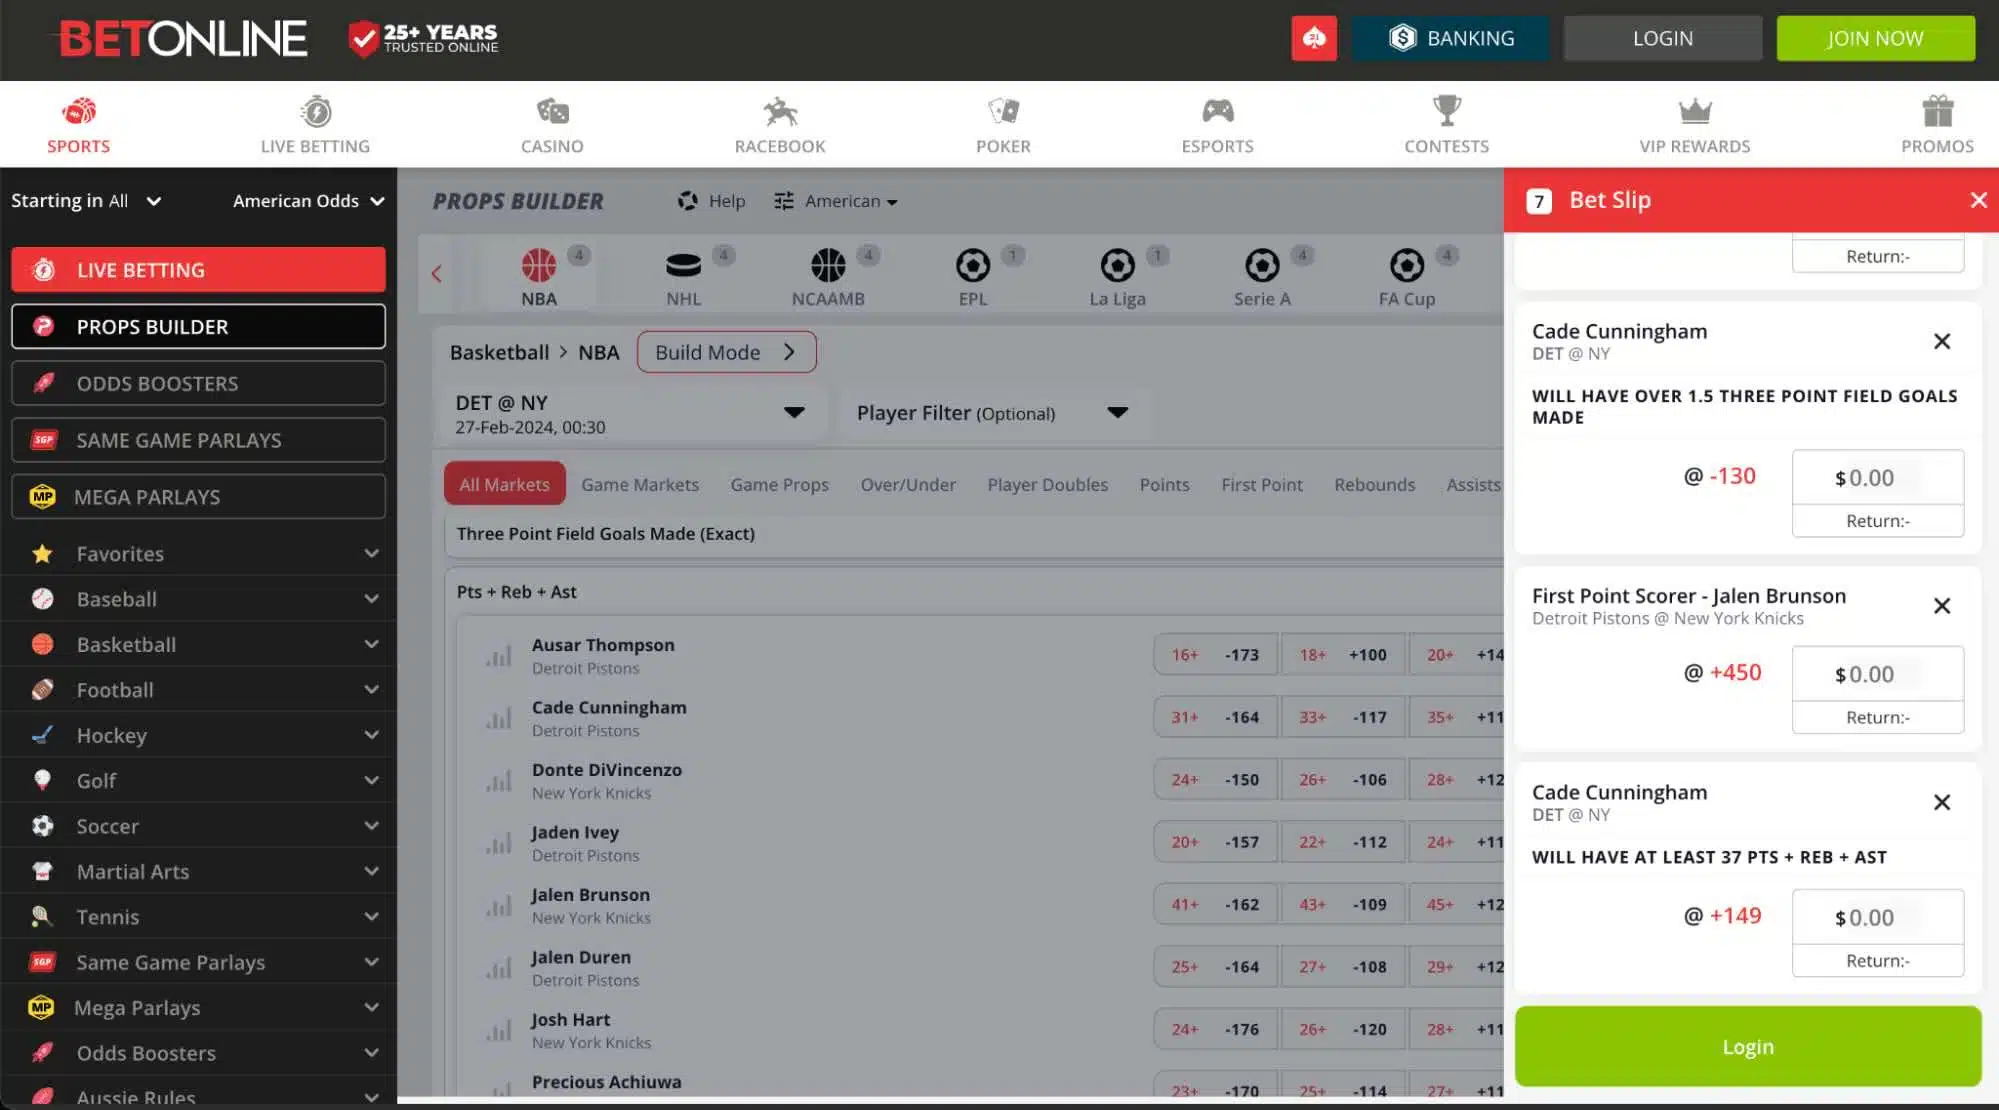The width and height of the screenshot is (1999, 1110).
Task: Remove First Point Scorer Jalen Brunson bet
Action: (1942, 606)
